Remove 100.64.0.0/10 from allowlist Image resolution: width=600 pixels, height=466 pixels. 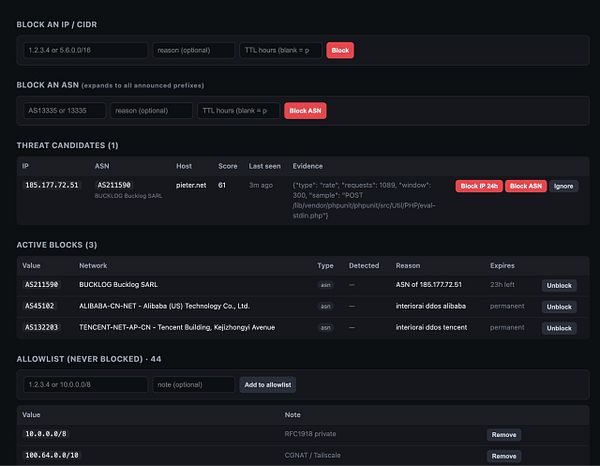pyautogui.click(x=504, y=456)
